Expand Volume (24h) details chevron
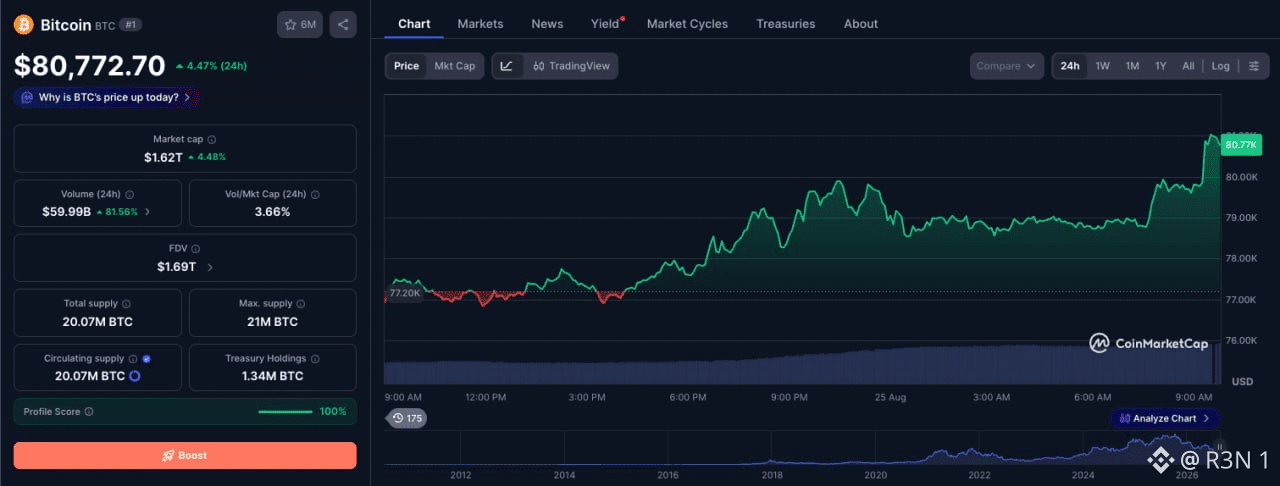1280x486 pixels. click(148, 212)
